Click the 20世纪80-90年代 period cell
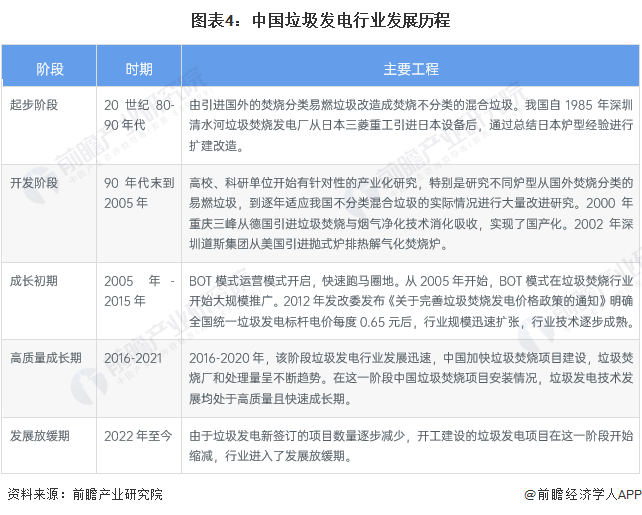Screen dimensions: 642x515 [x=139, y=114]
